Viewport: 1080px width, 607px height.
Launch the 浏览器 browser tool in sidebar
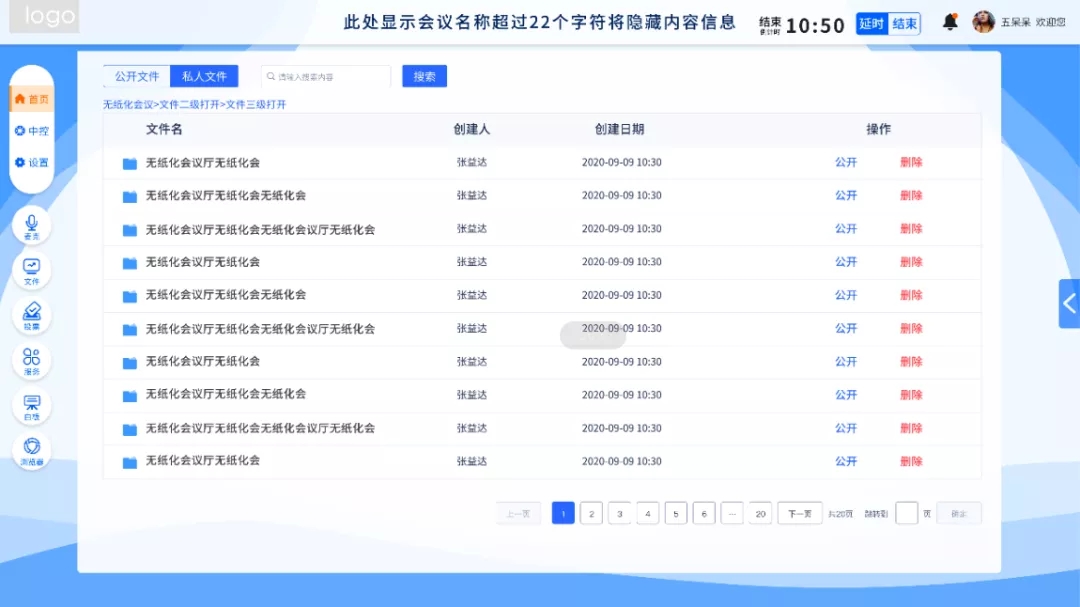[x=32, y=451]
